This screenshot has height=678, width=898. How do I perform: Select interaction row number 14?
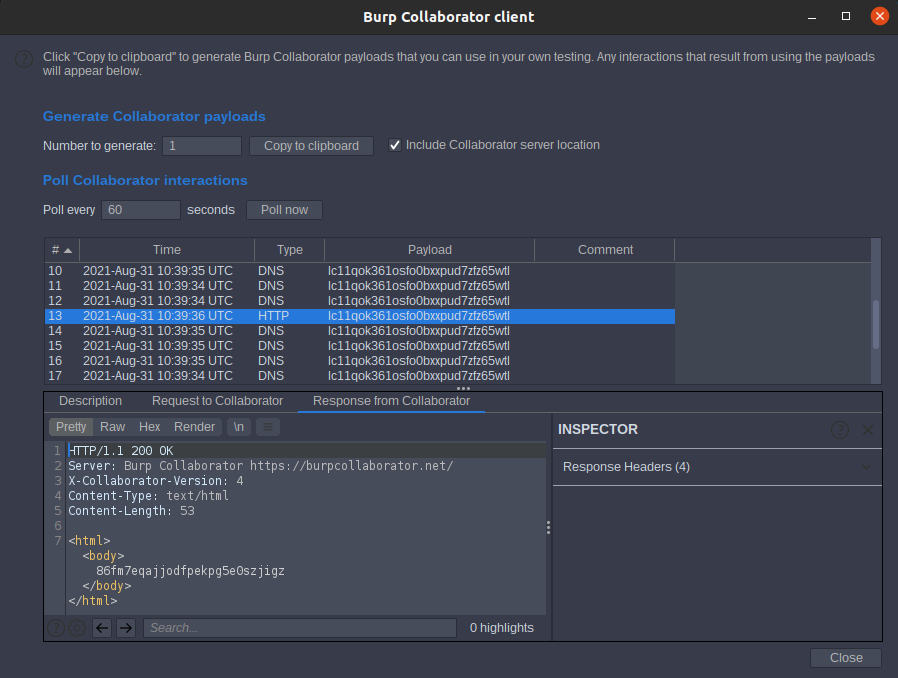[360, 331]
